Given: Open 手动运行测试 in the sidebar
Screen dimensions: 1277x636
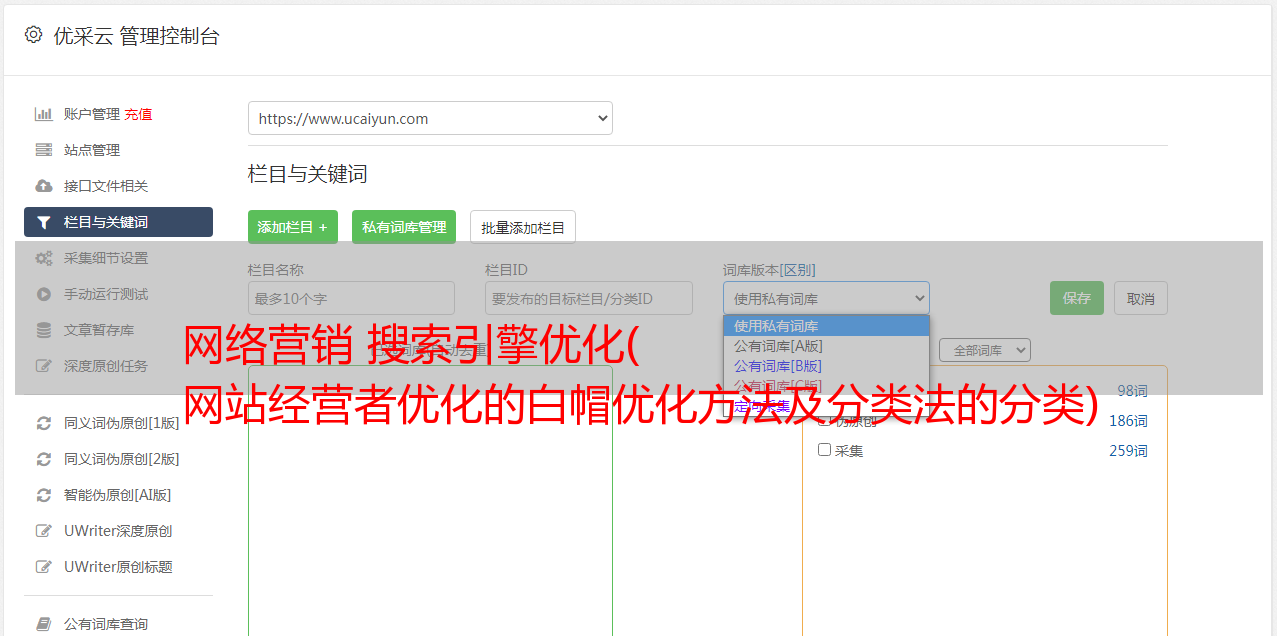Looking at the screenshot, I should pos(106,294).
